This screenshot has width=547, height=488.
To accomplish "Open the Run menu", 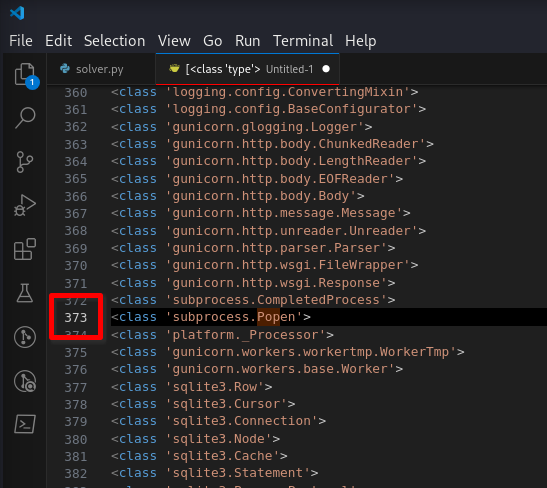I will coord(247,41).
